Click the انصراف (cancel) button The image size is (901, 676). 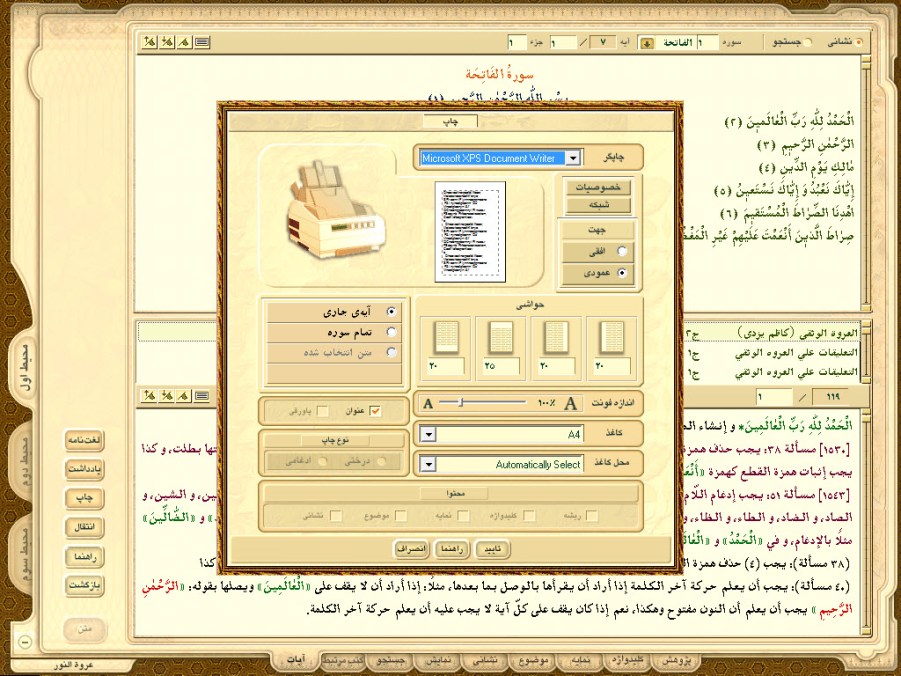click(411, 549)
